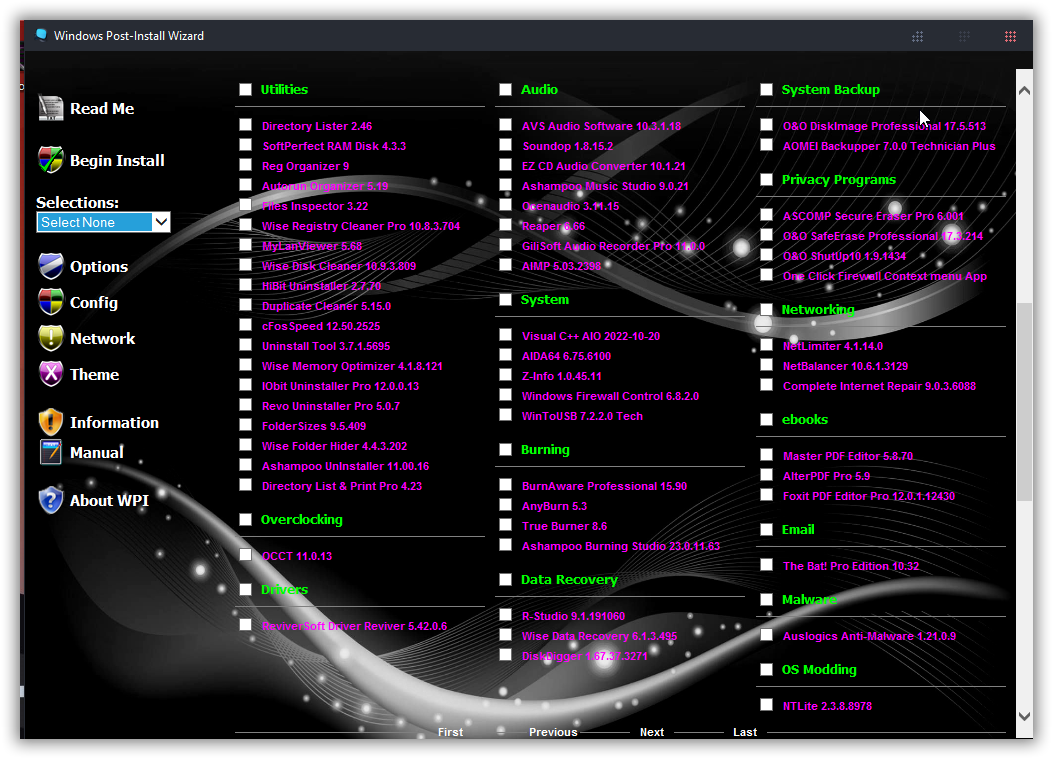1053x759 pixels.
Task: Select ReviverSoft Driver Reviver 5.42.0.6 entry
Action: click(x=355, y=627)
